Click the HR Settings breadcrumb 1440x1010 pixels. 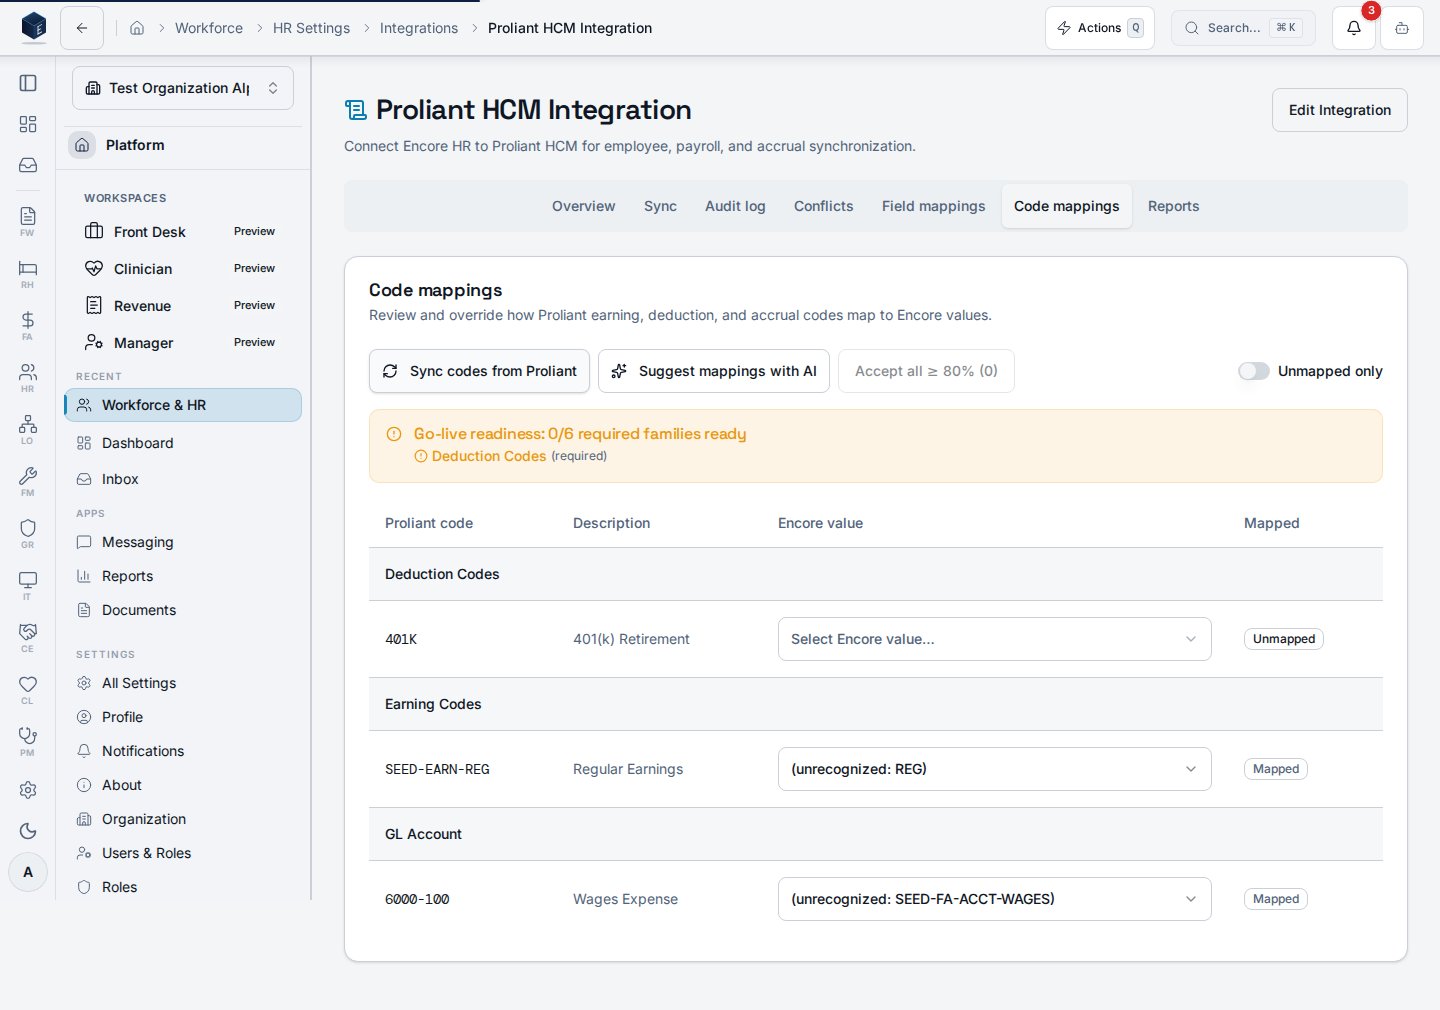[311, 28]
